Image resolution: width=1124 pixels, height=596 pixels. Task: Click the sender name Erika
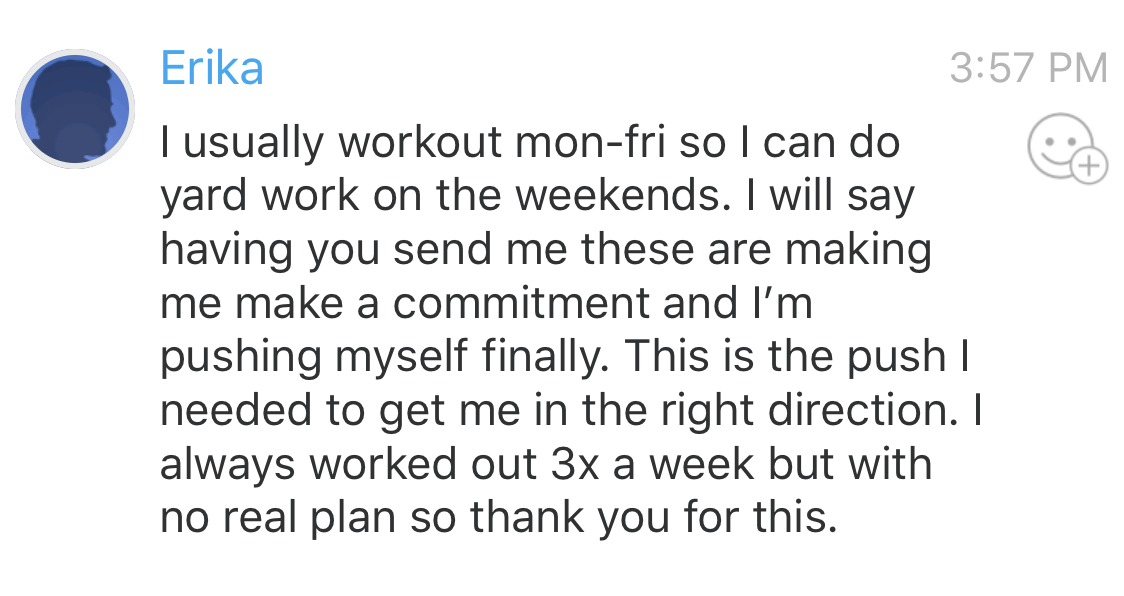(212, 68)
